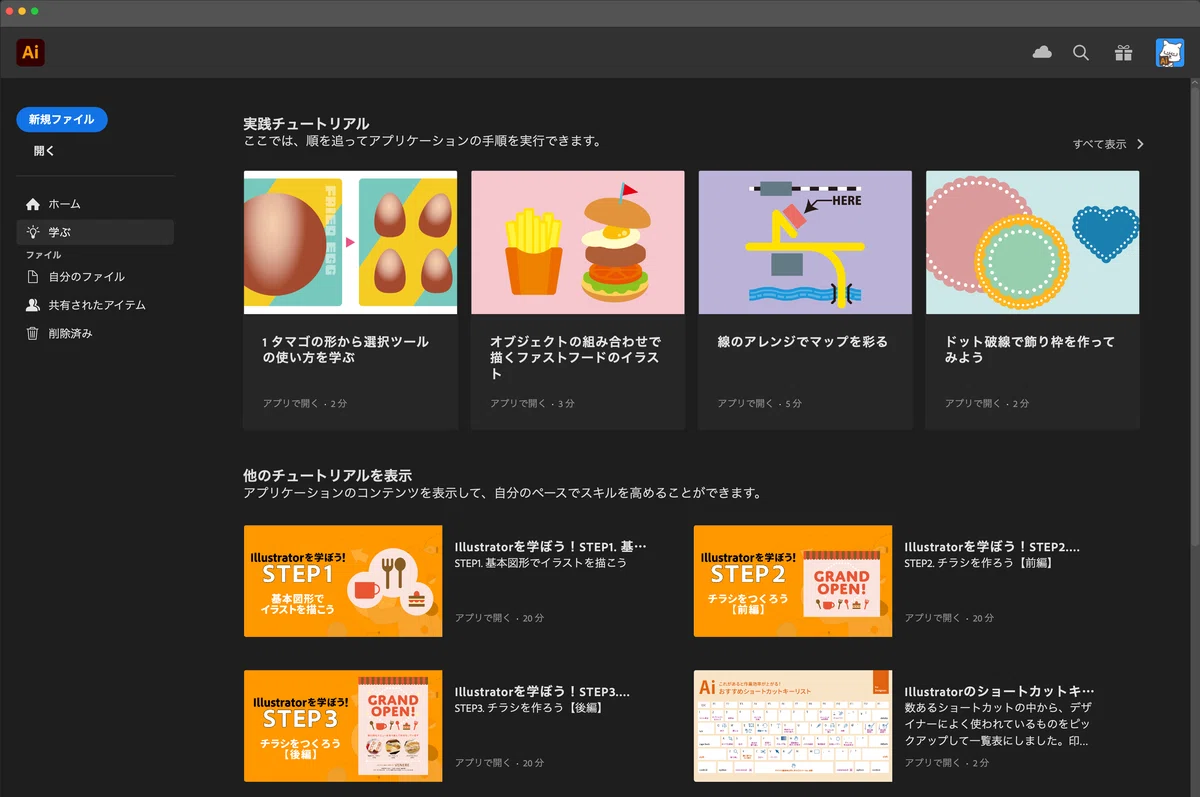
Task: Open 共有されたアイテム in the sidebar
Action: coord(95,305)
